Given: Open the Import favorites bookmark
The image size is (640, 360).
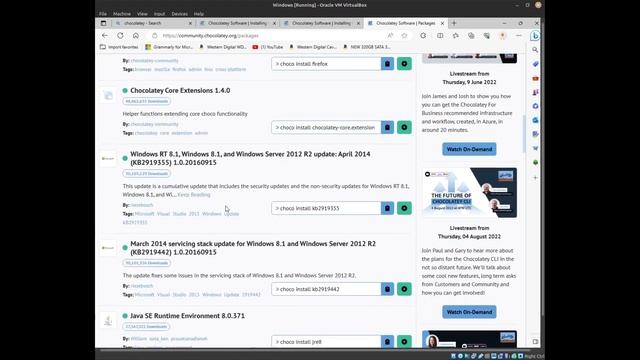Looking at the screenshot, I should click(119, 47).
